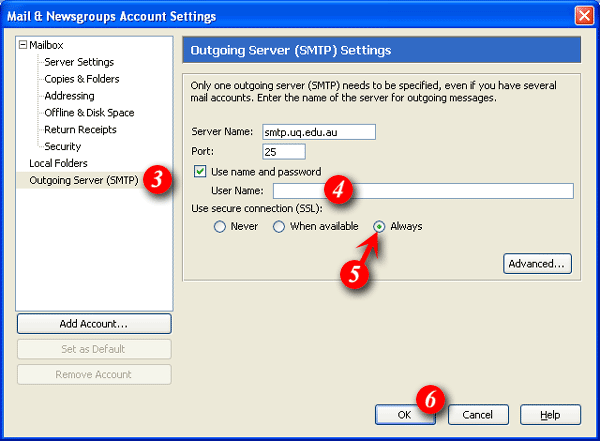Click the User Name input field
Screen dimensions: 600x441
click(x=422, y=191)
